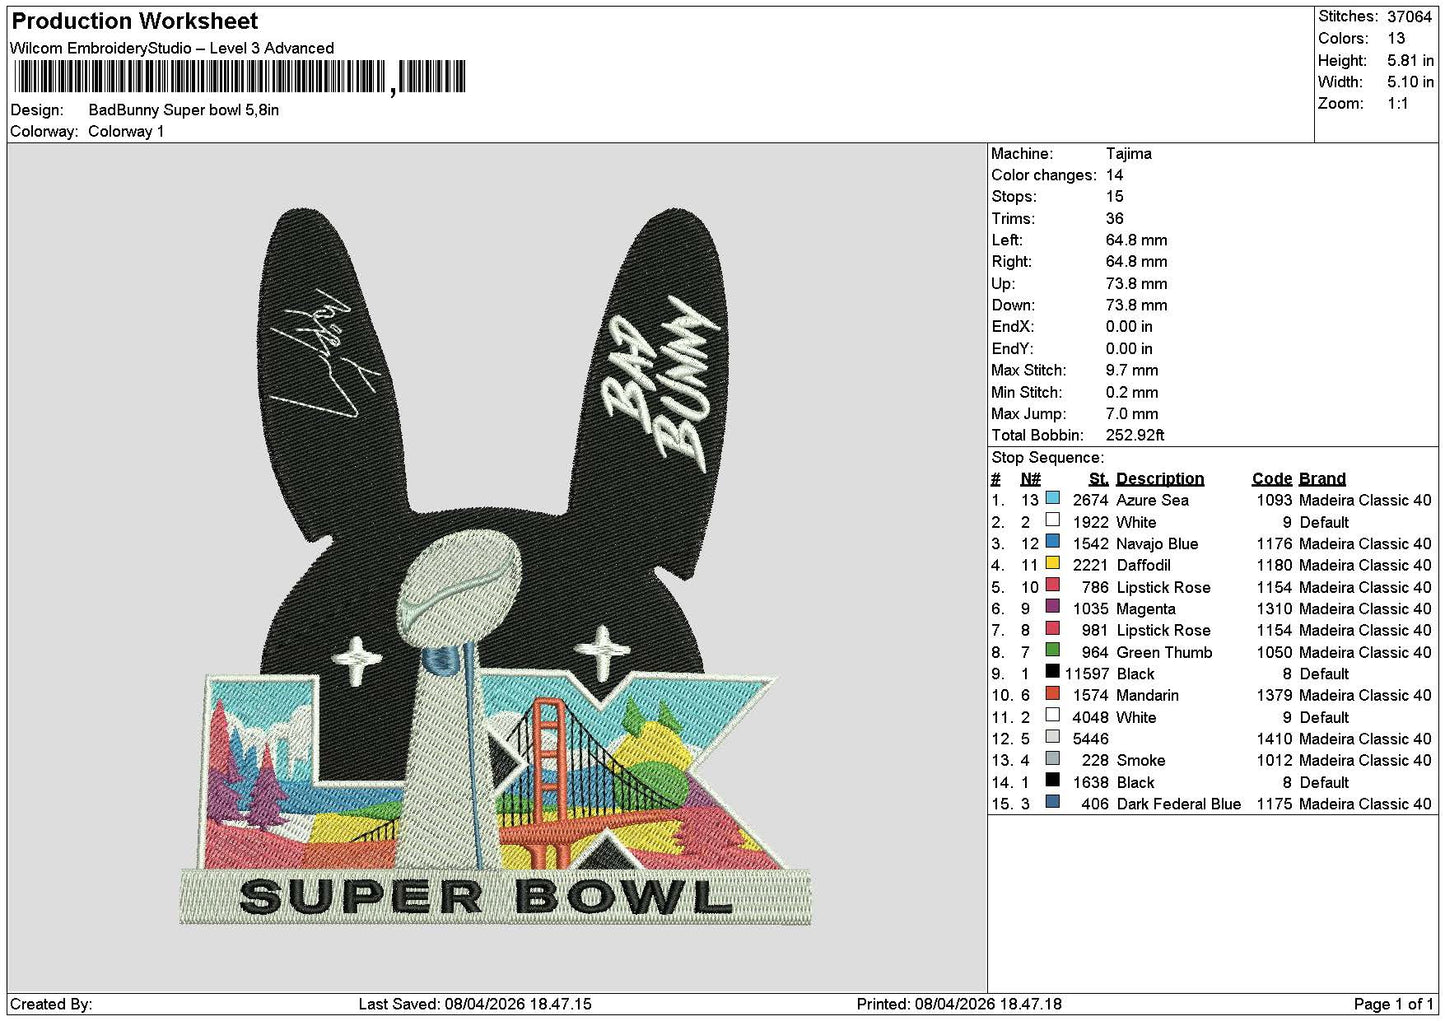Click the Mandarin color swatch
Viewport: 1445px width, 1021px height.
click(1052, 694)
